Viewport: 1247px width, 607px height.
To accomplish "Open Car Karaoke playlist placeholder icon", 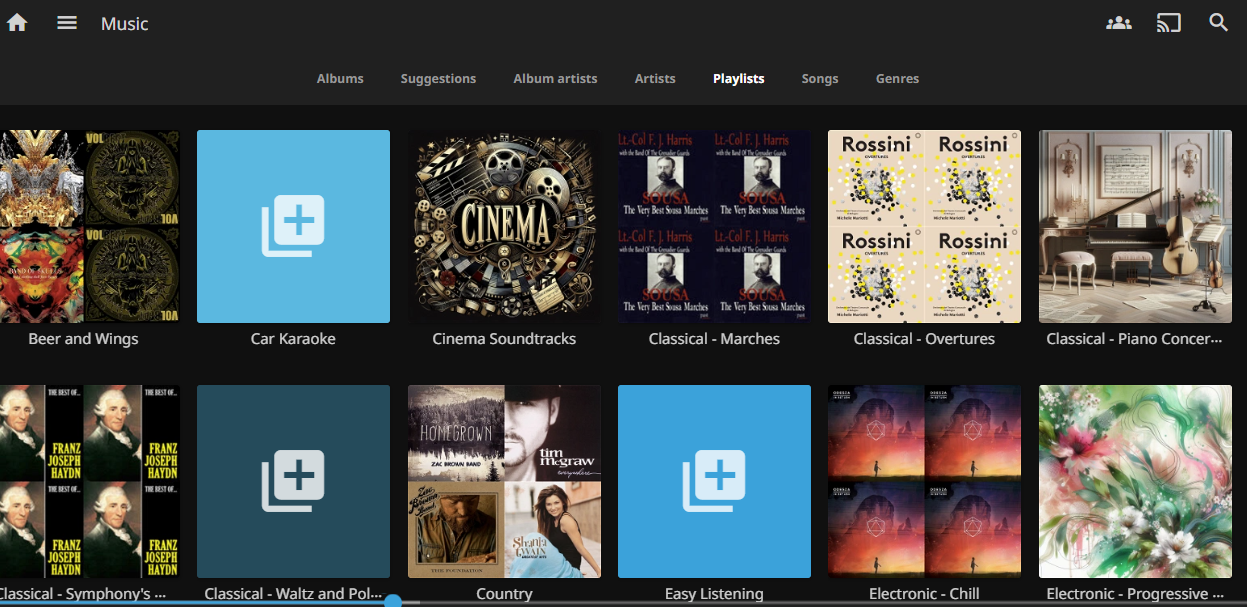I will tap(293, 226).
